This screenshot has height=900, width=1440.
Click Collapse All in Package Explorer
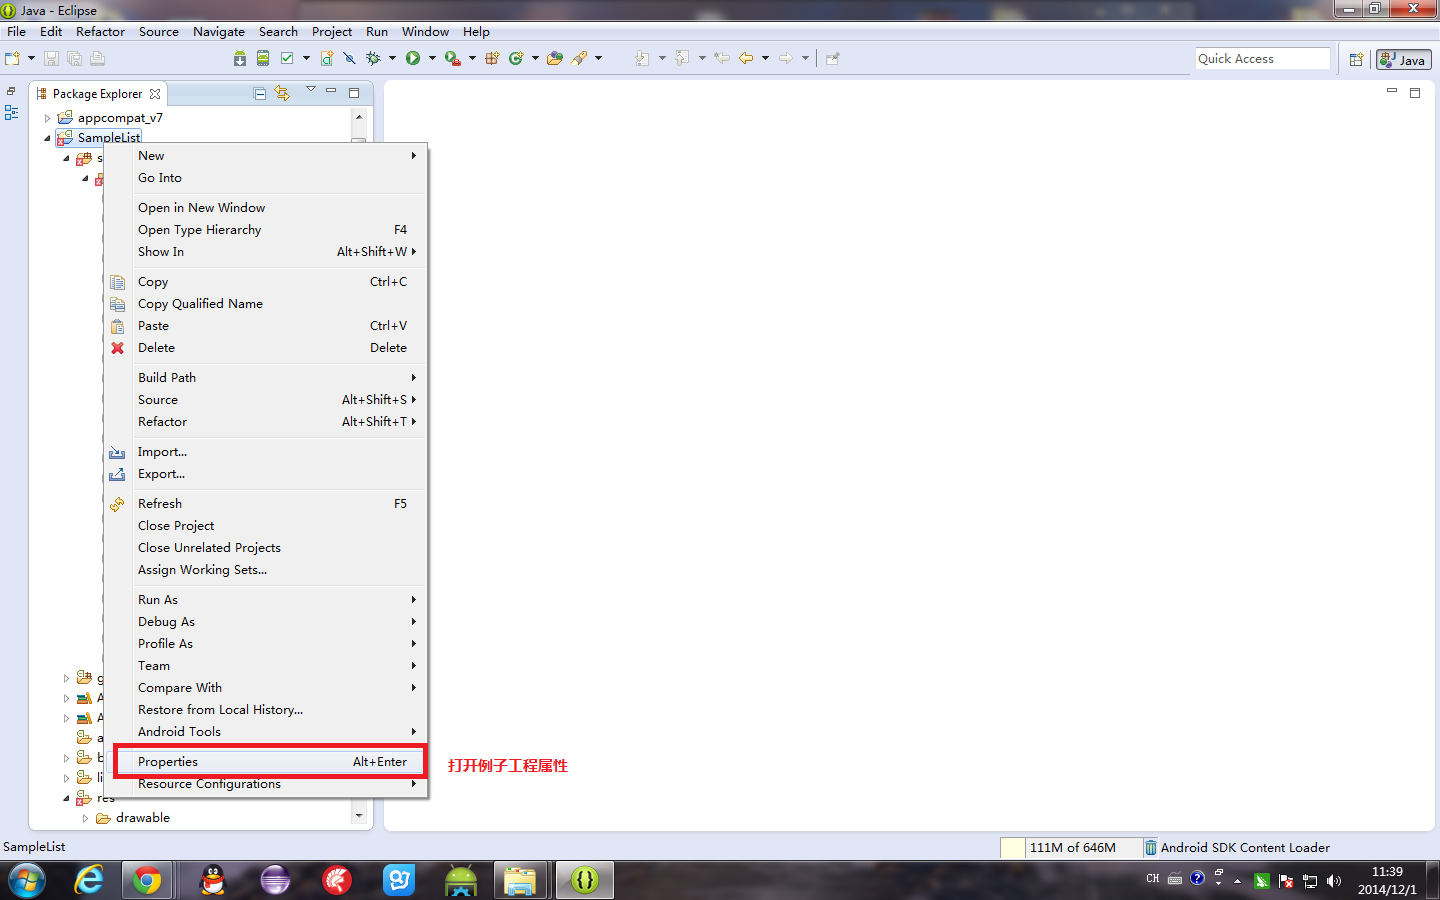coord(260,93)
